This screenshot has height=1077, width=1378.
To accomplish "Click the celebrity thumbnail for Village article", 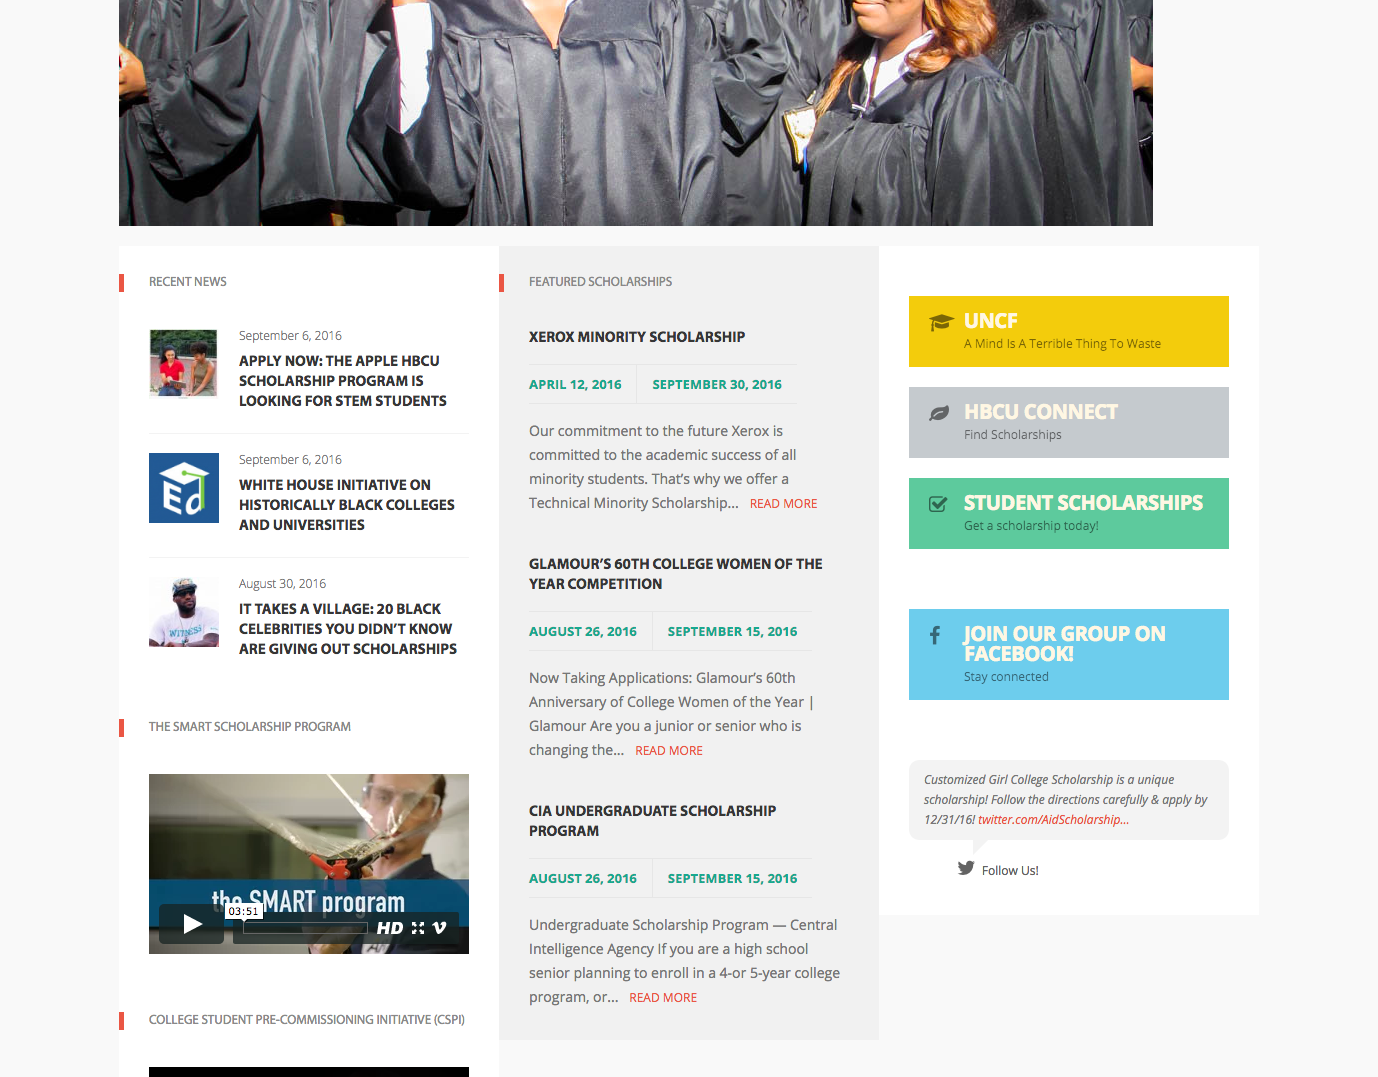I will (x=184, y=612).
